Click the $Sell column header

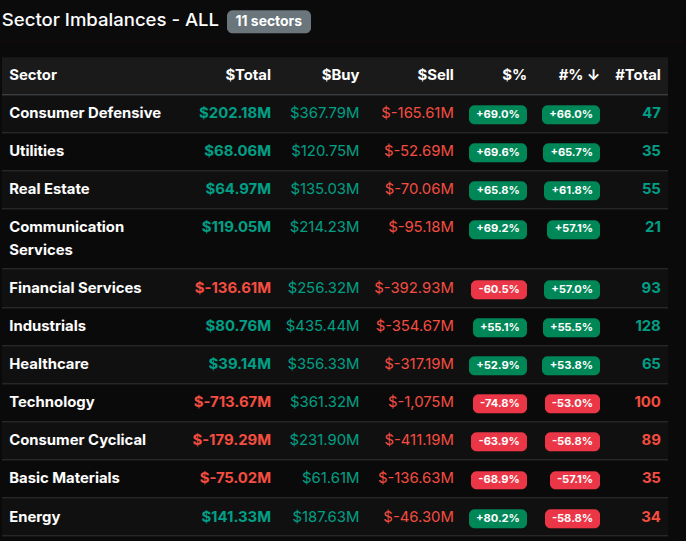click(435, 75)
